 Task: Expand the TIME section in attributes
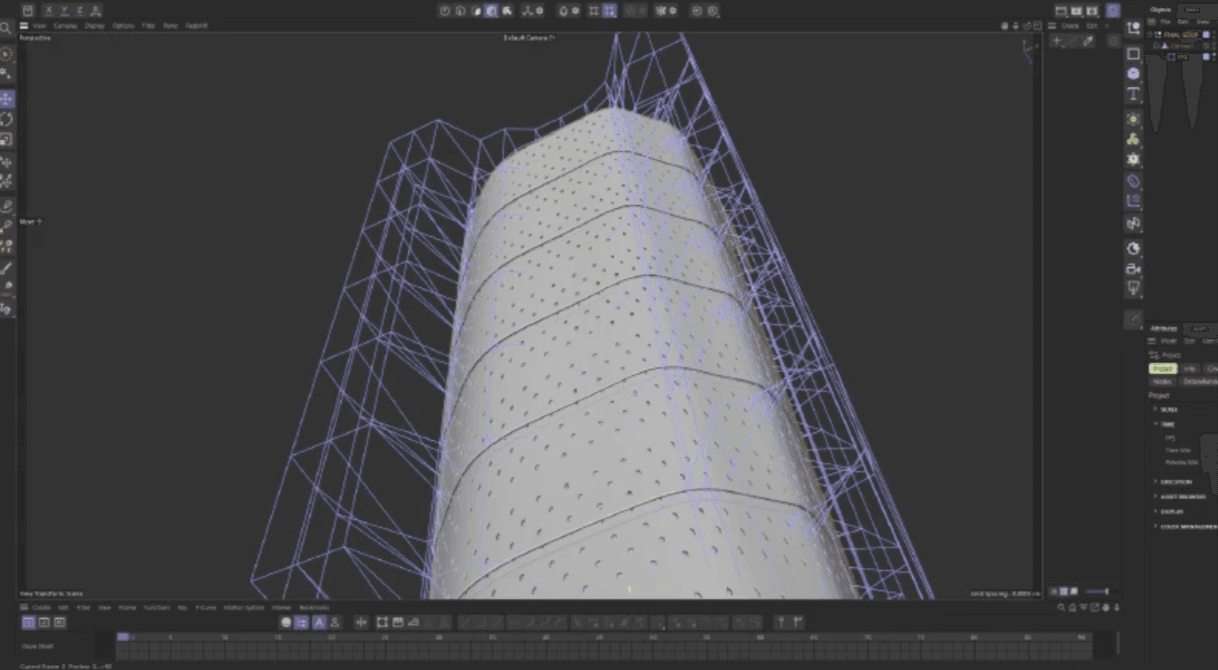[x=1168, y=424]
